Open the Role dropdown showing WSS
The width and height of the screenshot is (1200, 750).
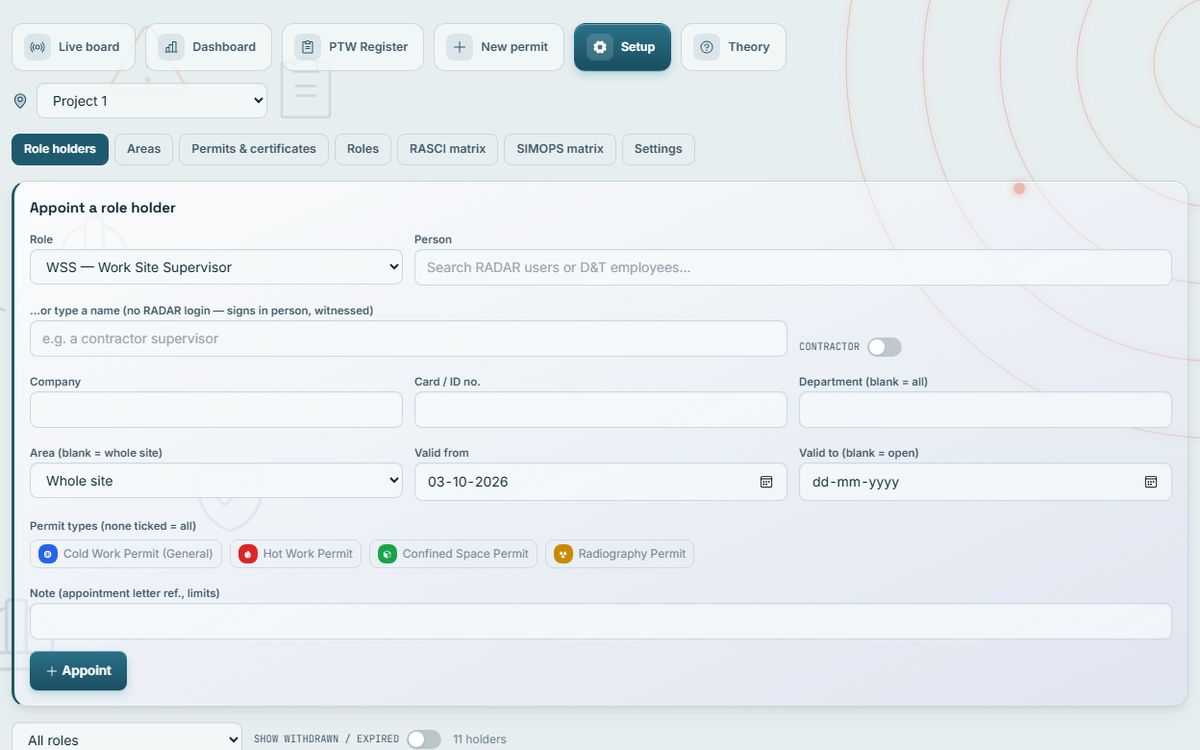pos(216,267)
